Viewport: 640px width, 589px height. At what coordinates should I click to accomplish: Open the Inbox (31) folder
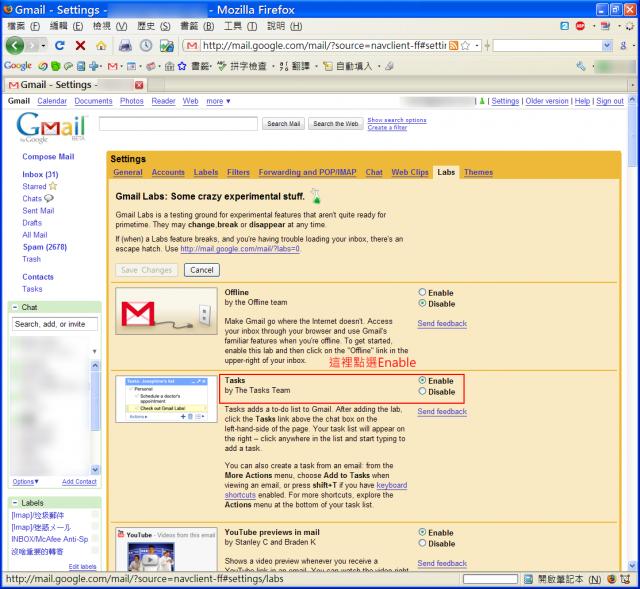click(x=40, y=174)
